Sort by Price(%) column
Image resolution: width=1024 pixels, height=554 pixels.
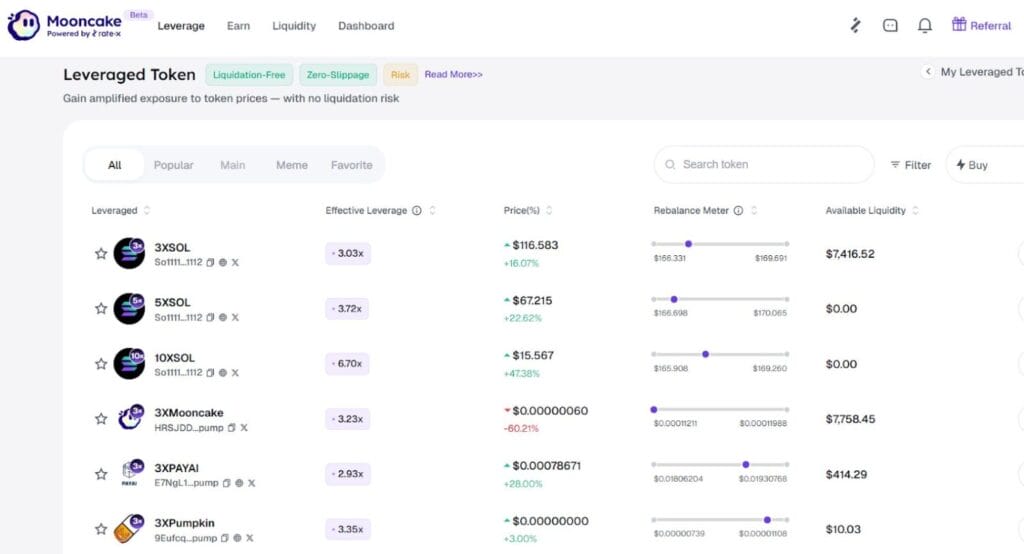click(549, 210)
